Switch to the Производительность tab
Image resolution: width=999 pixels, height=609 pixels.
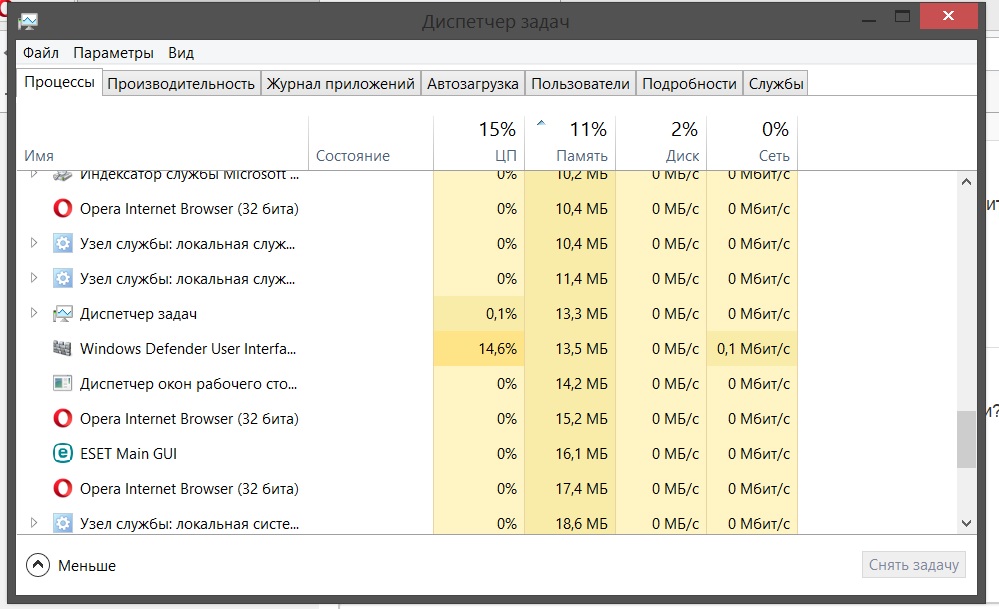(181, 84)
